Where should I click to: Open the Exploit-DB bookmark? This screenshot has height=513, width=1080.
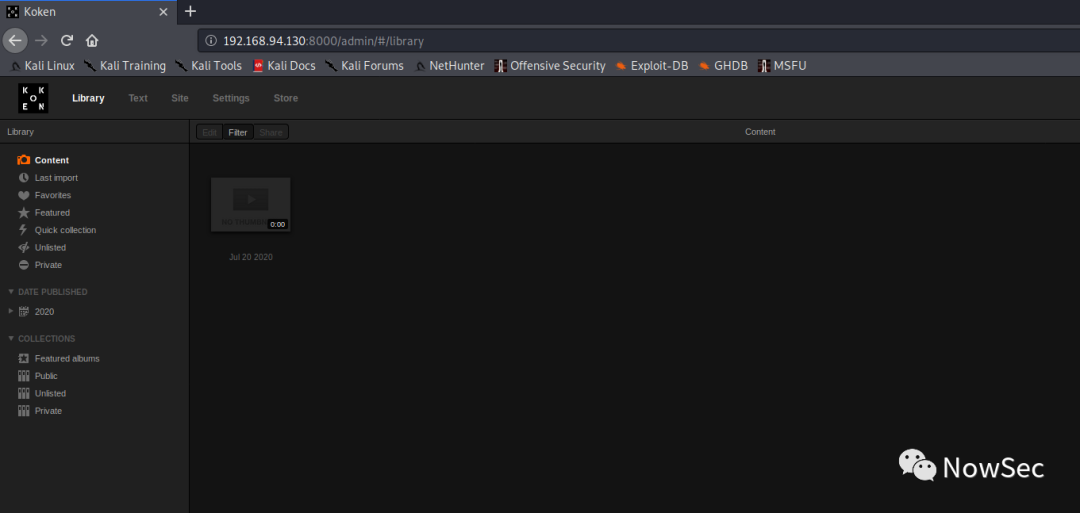coord(652,66)
